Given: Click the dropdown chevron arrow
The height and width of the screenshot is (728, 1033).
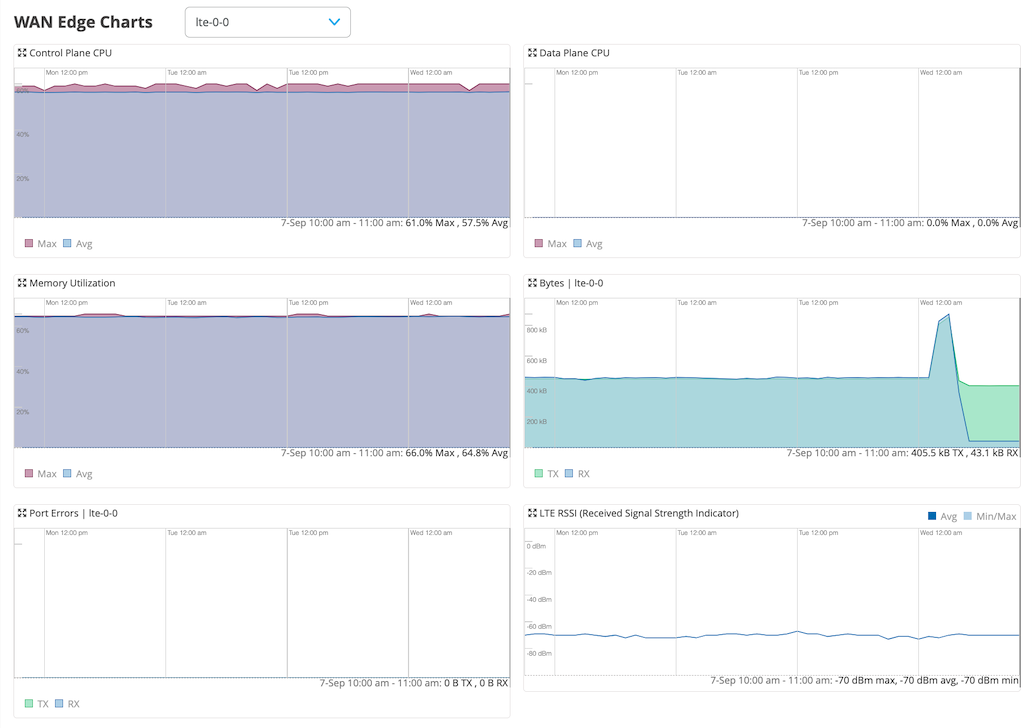Looking at the screenshot, I should 335,22.
